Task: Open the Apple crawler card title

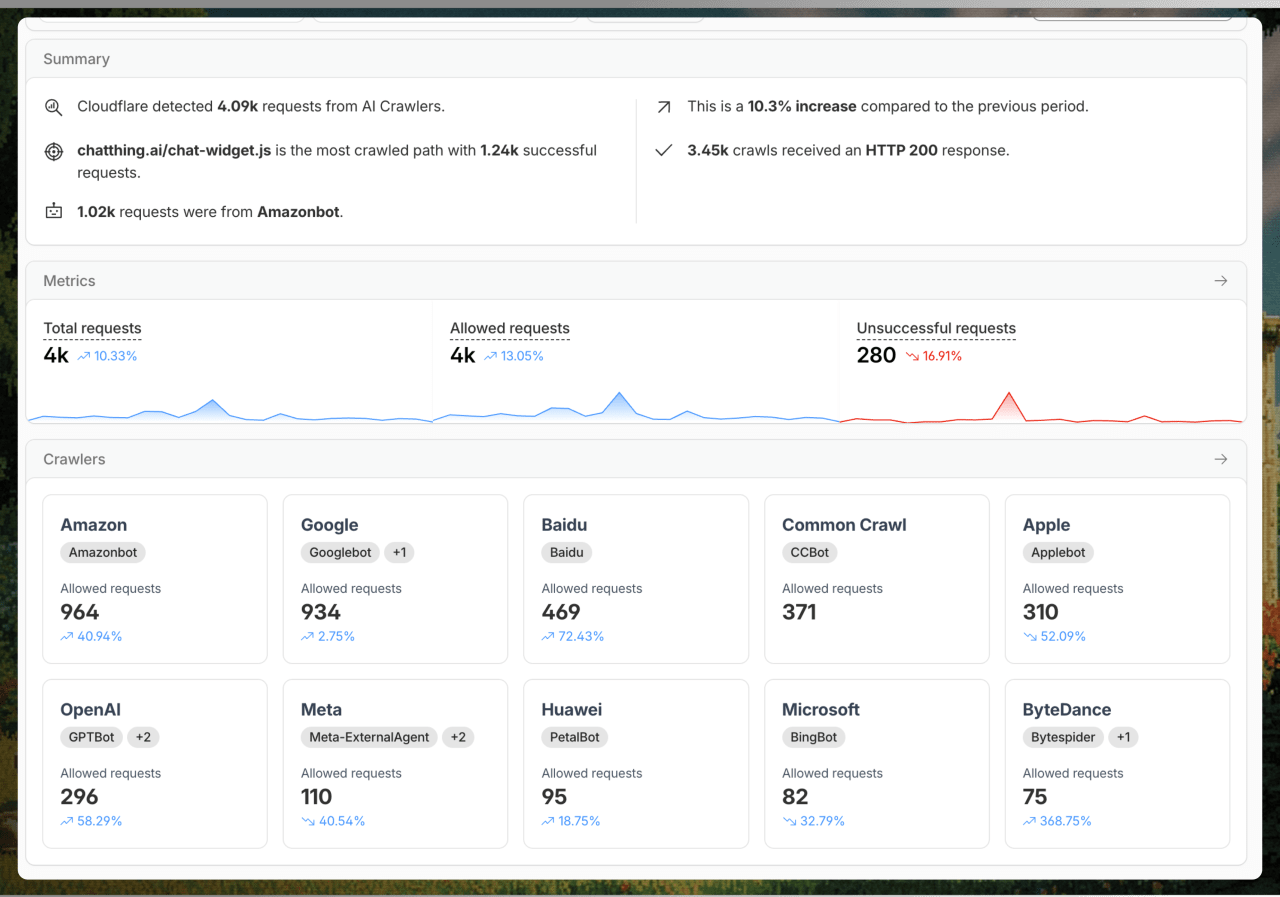Action: click(1046, 525)
